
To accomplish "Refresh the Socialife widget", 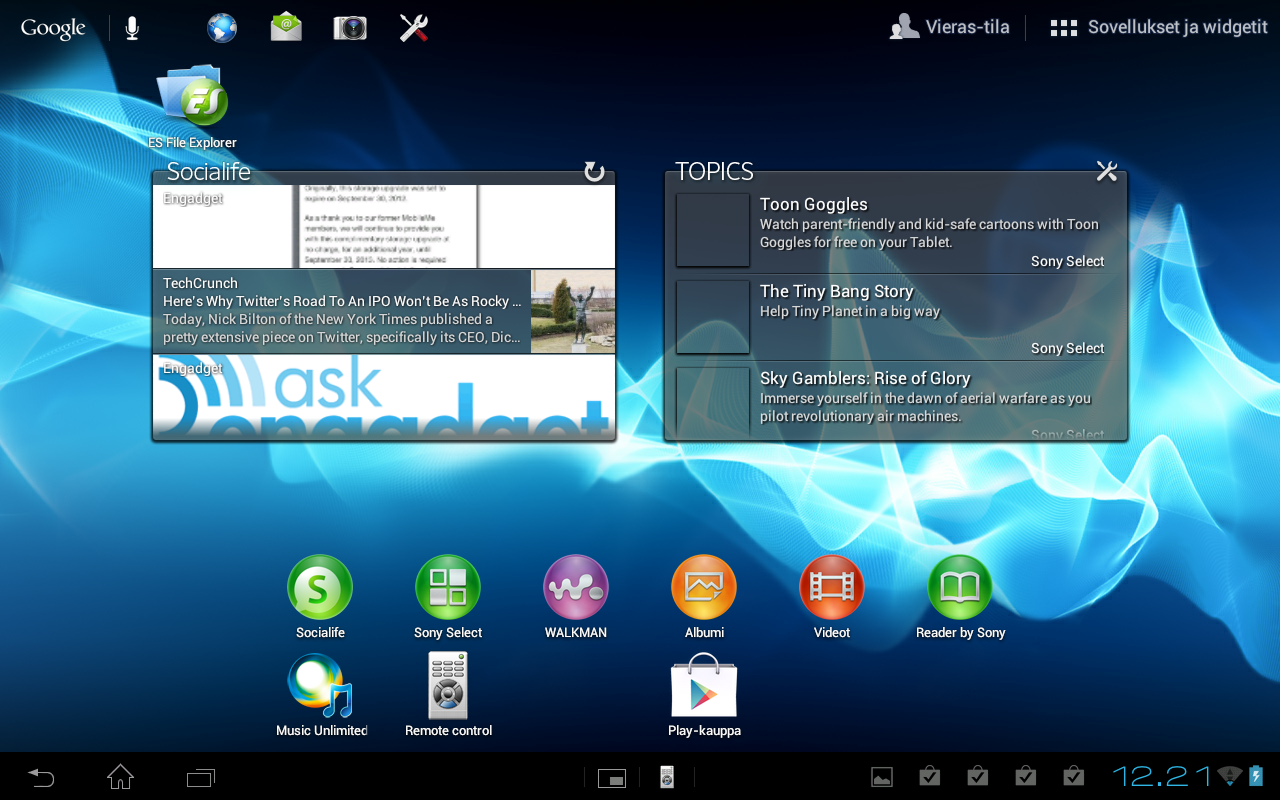I will point(594,172).
